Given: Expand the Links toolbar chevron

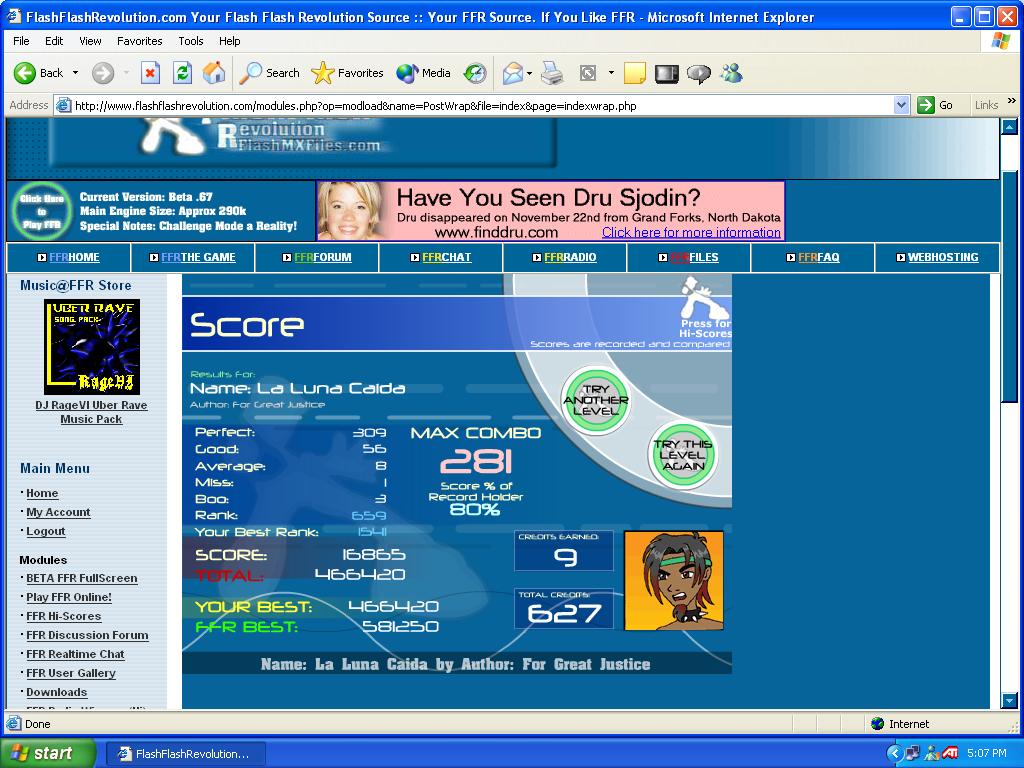Looking at the screenshot, I should pyautogui.click(x=1012, y=101).
